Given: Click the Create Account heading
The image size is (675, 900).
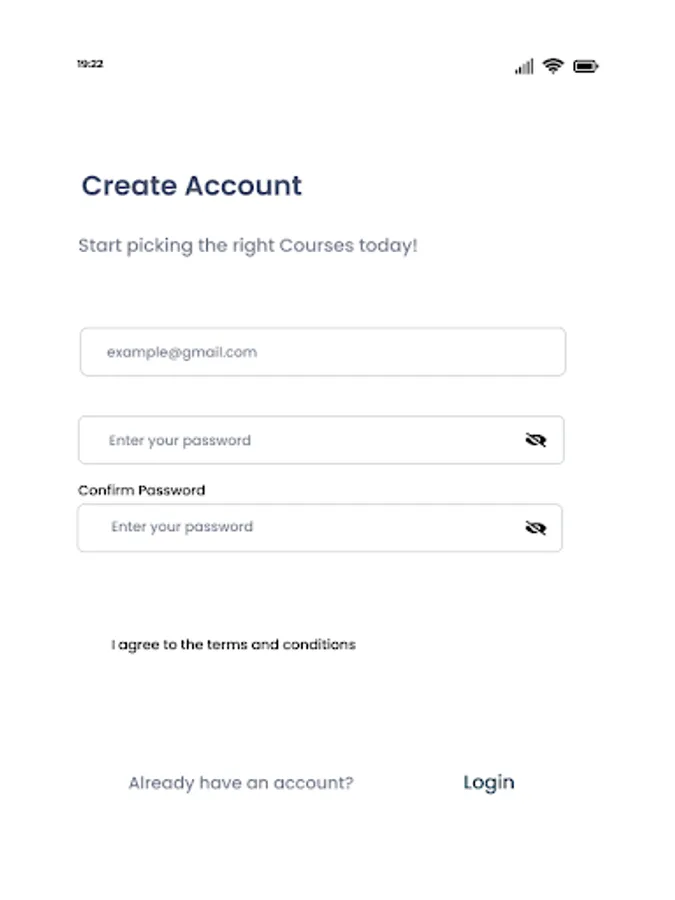Looking at the screenshot, I should (x=191, y=186).
